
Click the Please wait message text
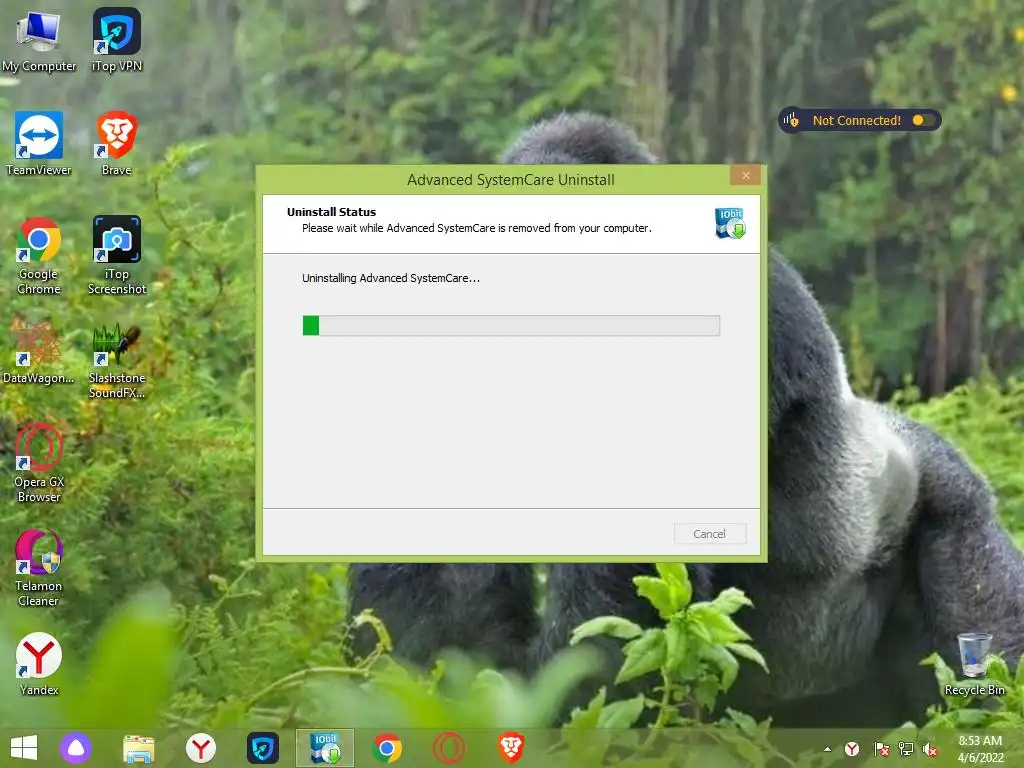click(477, 228)
